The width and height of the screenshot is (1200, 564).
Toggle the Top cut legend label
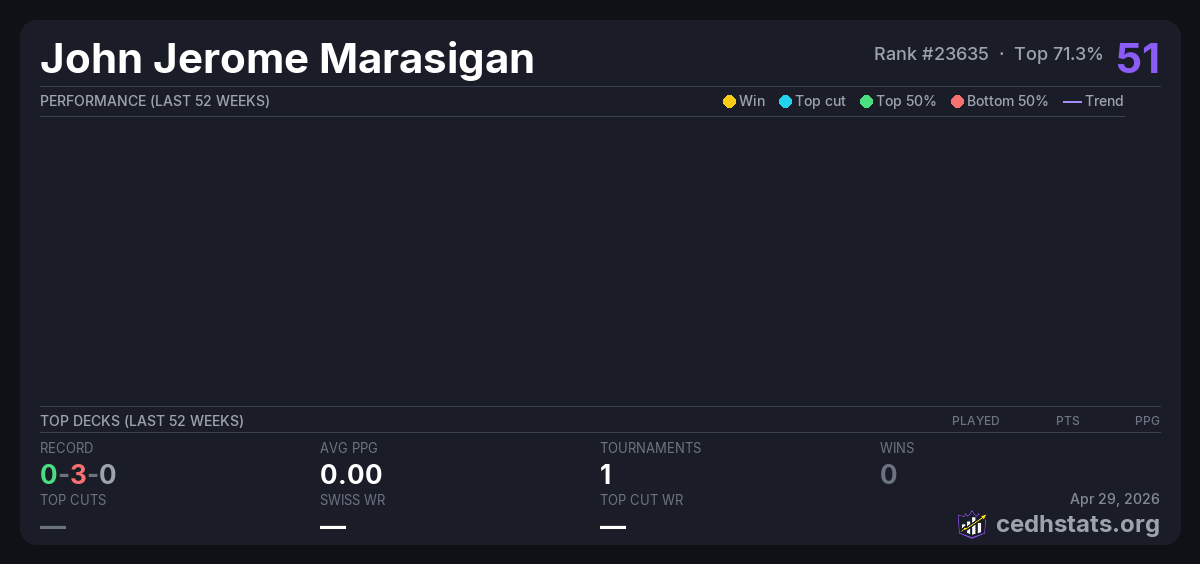[x=820, y=101]
